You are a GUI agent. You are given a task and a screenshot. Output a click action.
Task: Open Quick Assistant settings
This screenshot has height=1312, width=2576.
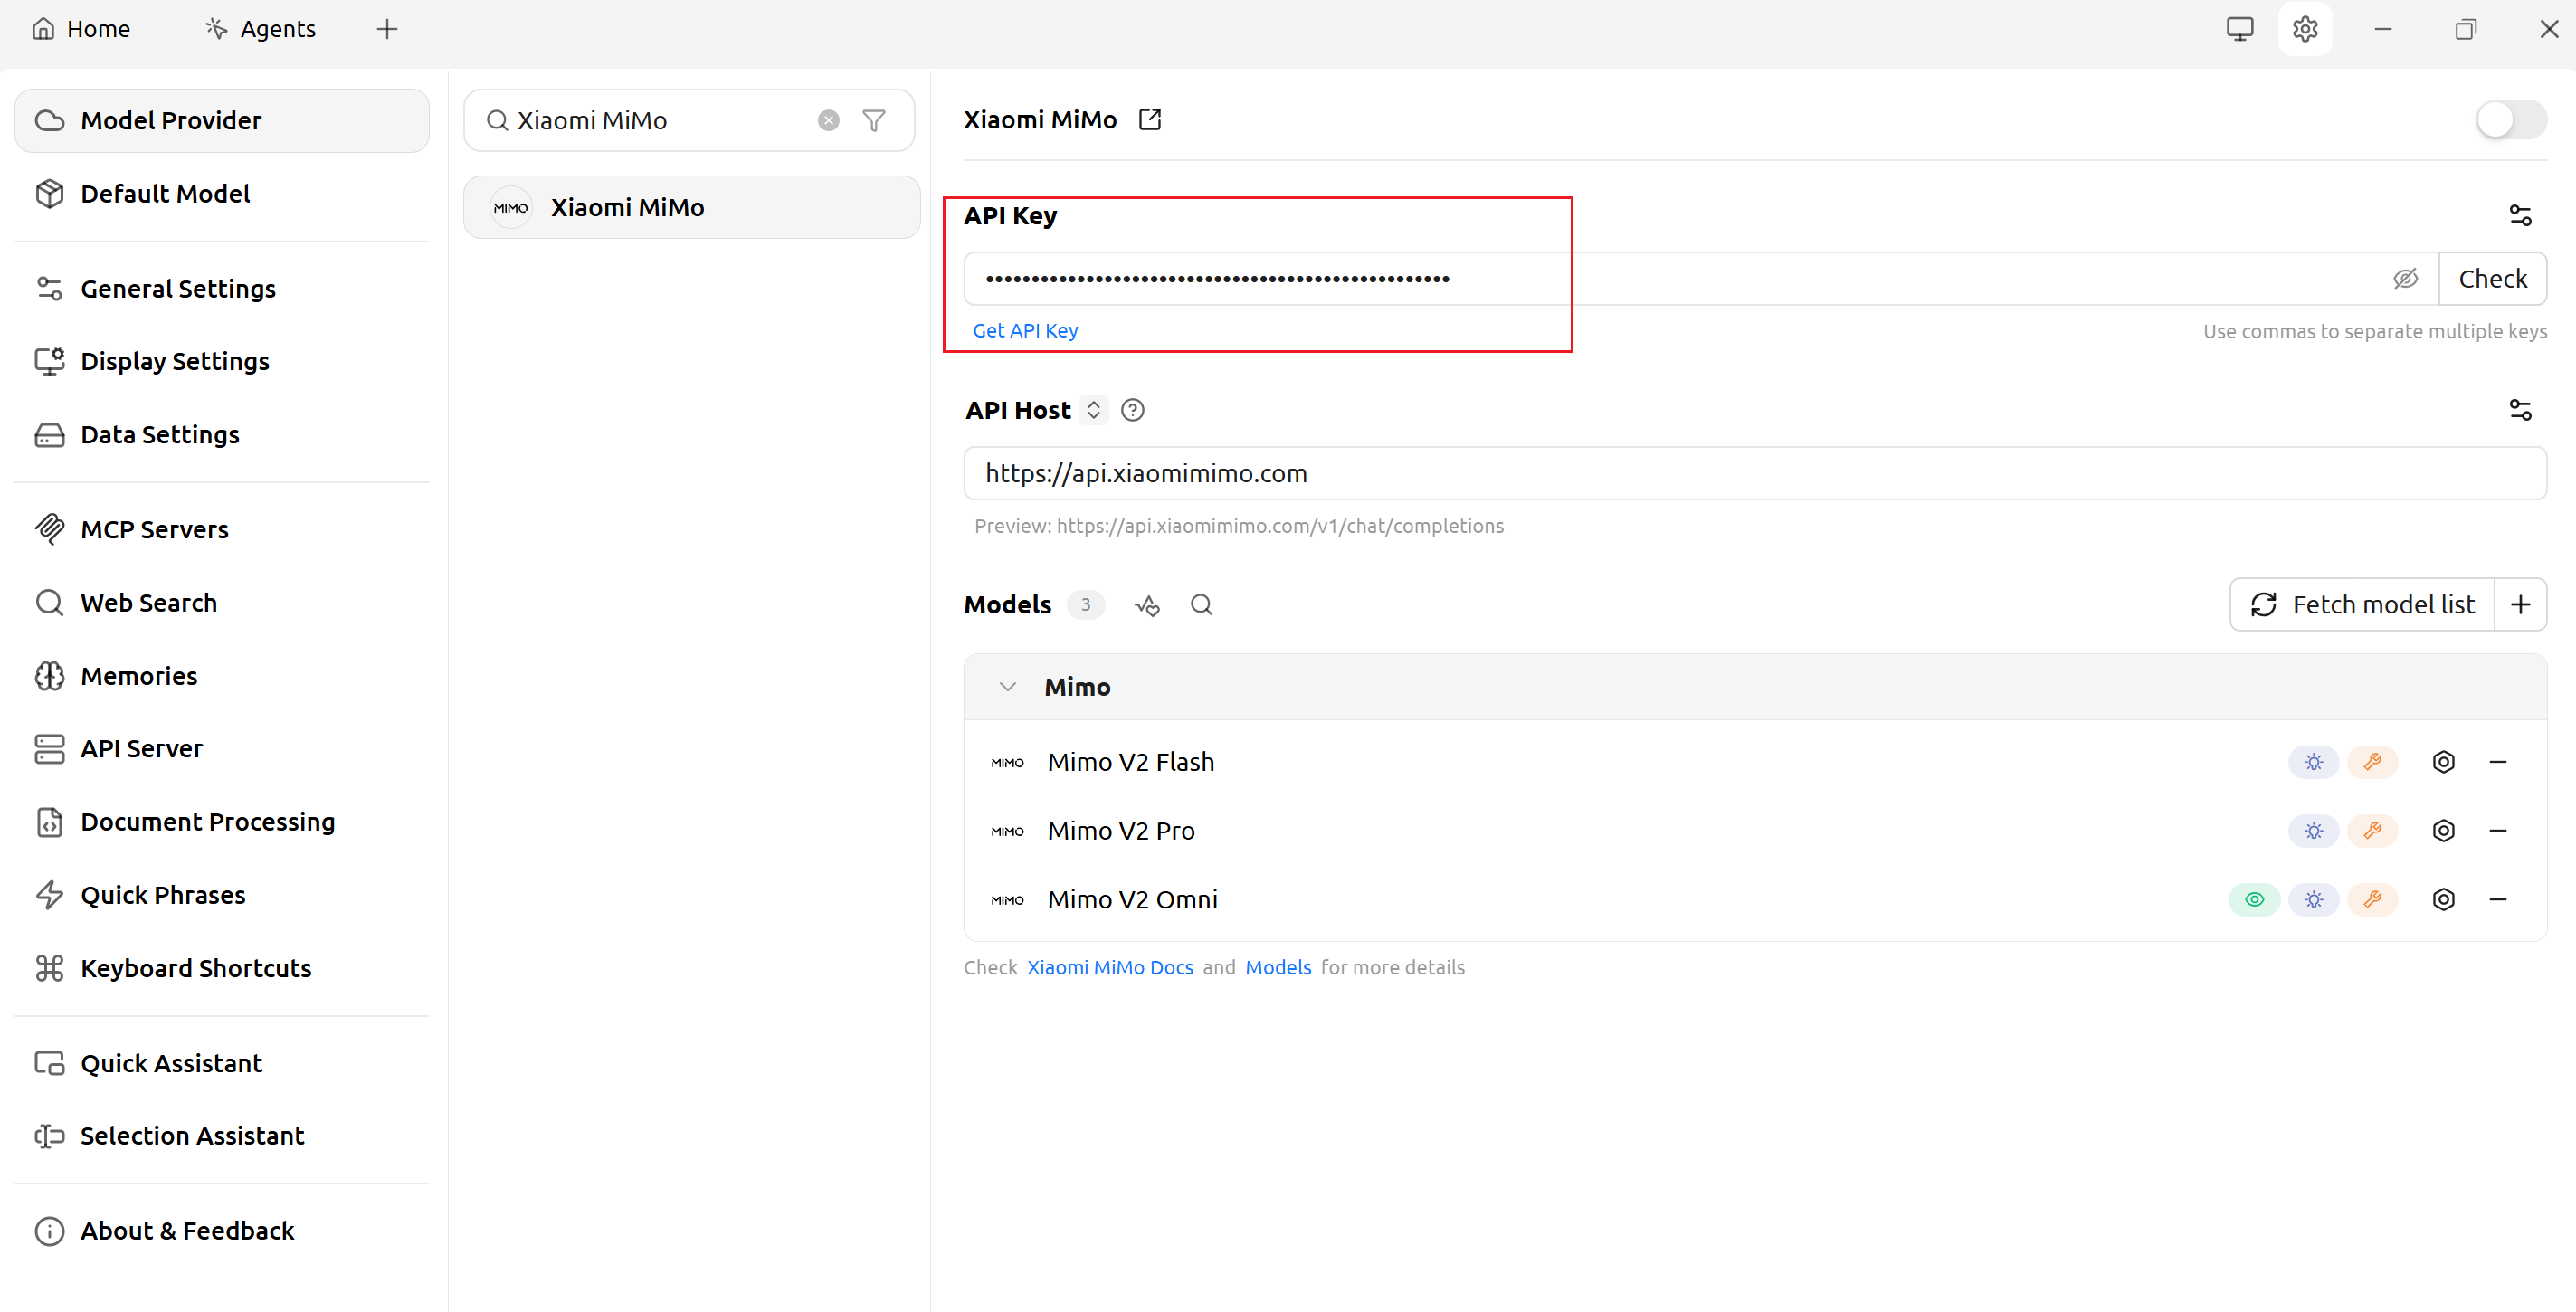tap(222, 1064)
